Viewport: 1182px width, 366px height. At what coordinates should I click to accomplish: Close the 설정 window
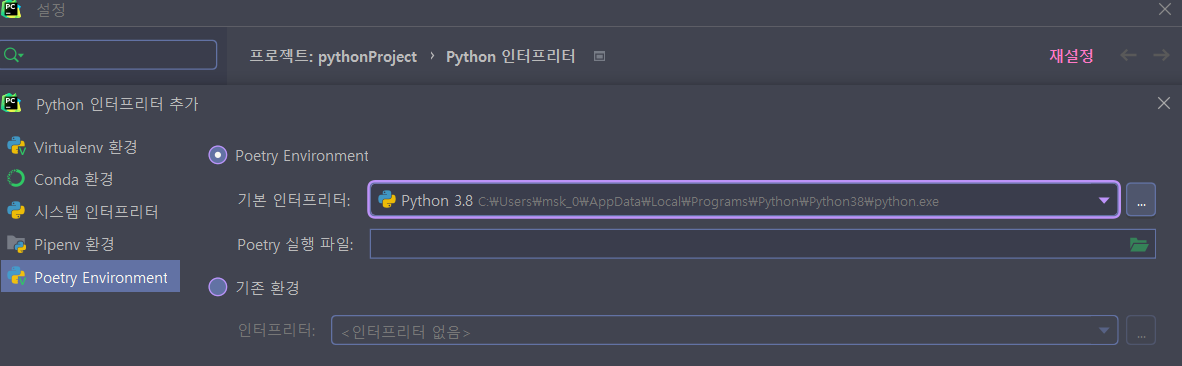[1164, 9]
